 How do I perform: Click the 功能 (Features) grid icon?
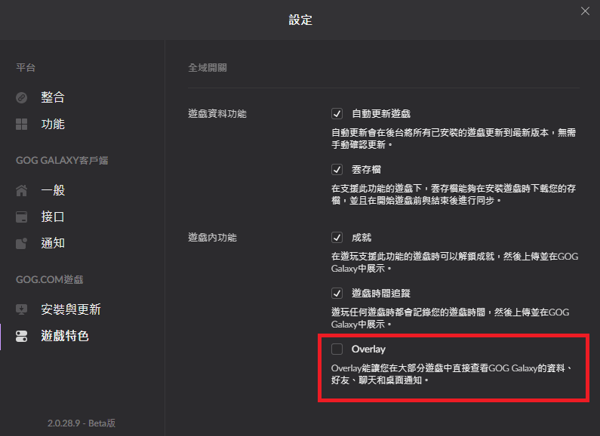pos(22,124)
